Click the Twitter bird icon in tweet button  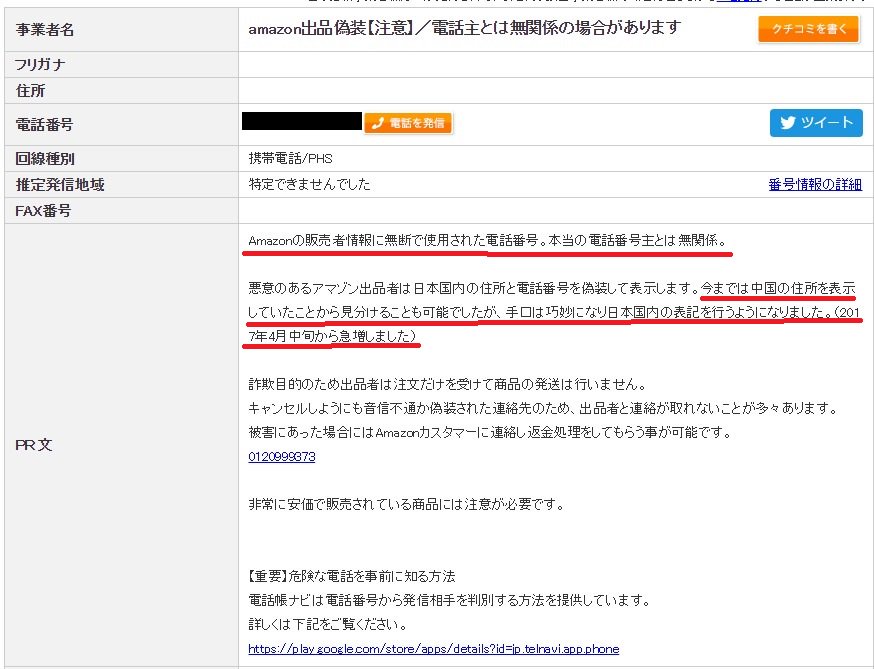[x=788, y=123]
